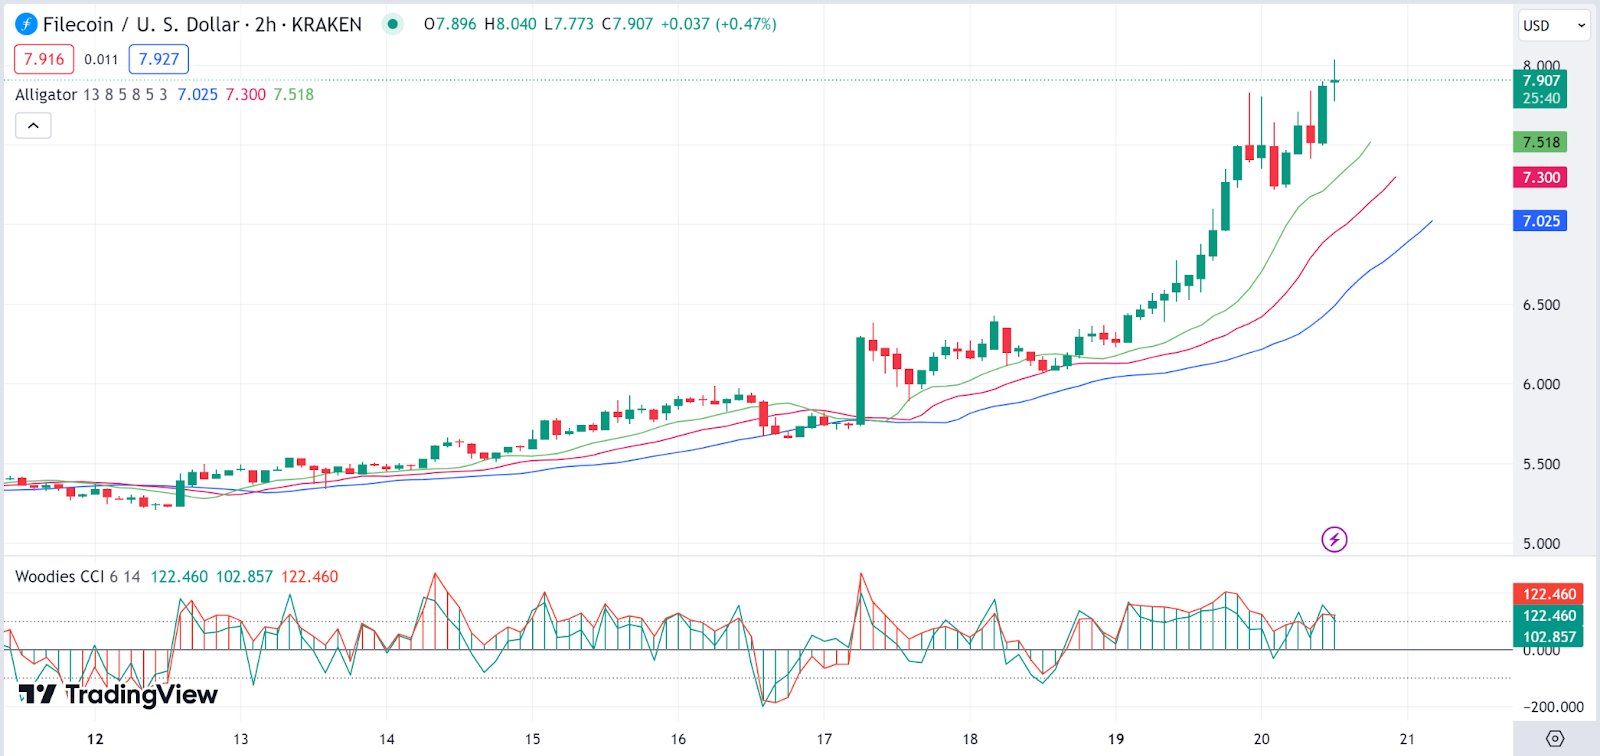1600x756 pixels.
Task: Click the Filecoin logo icon
Action: point(26,24)
